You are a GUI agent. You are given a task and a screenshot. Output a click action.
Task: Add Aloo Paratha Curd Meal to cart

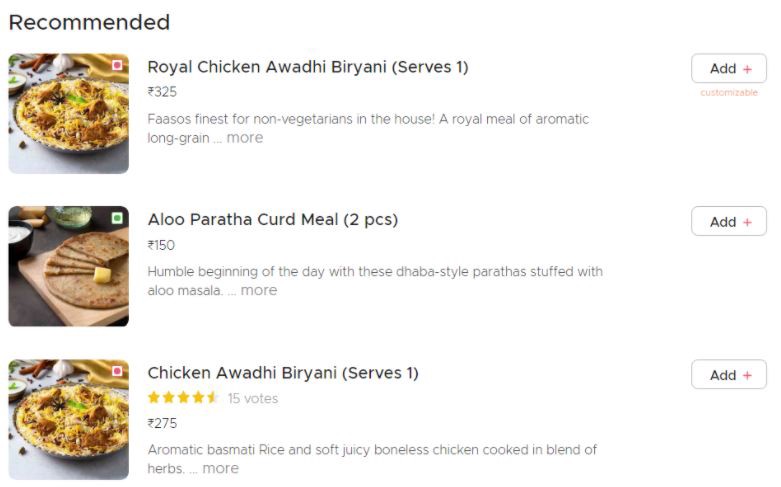pyautogui.click(x=728, y=222)
